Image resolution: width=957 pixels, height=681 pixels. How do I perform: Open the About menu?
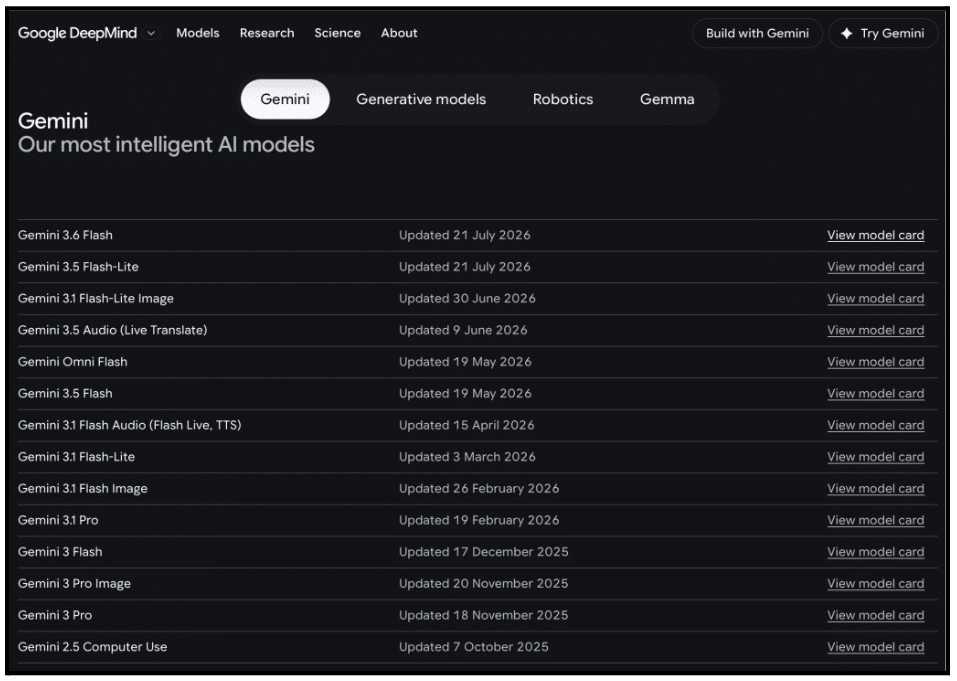[399, 33]
